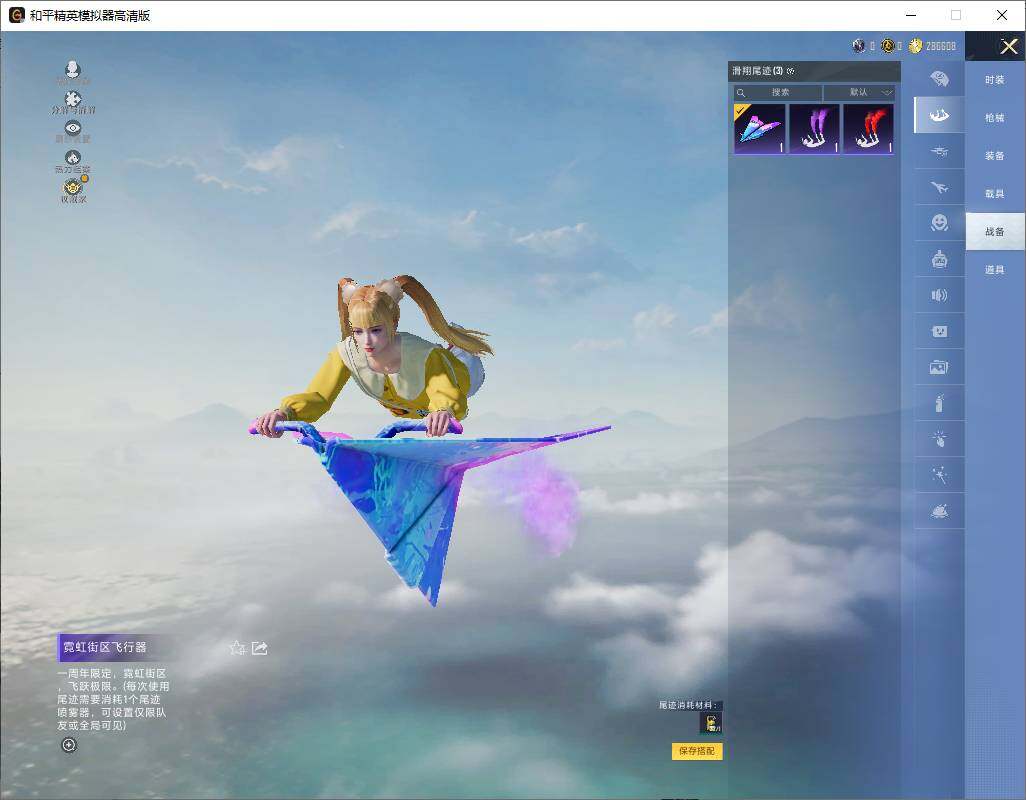The height and width of the screenshot is (800, 1026).
Task: Toggle the eye preview visibility icon
Action: point(73,128)
